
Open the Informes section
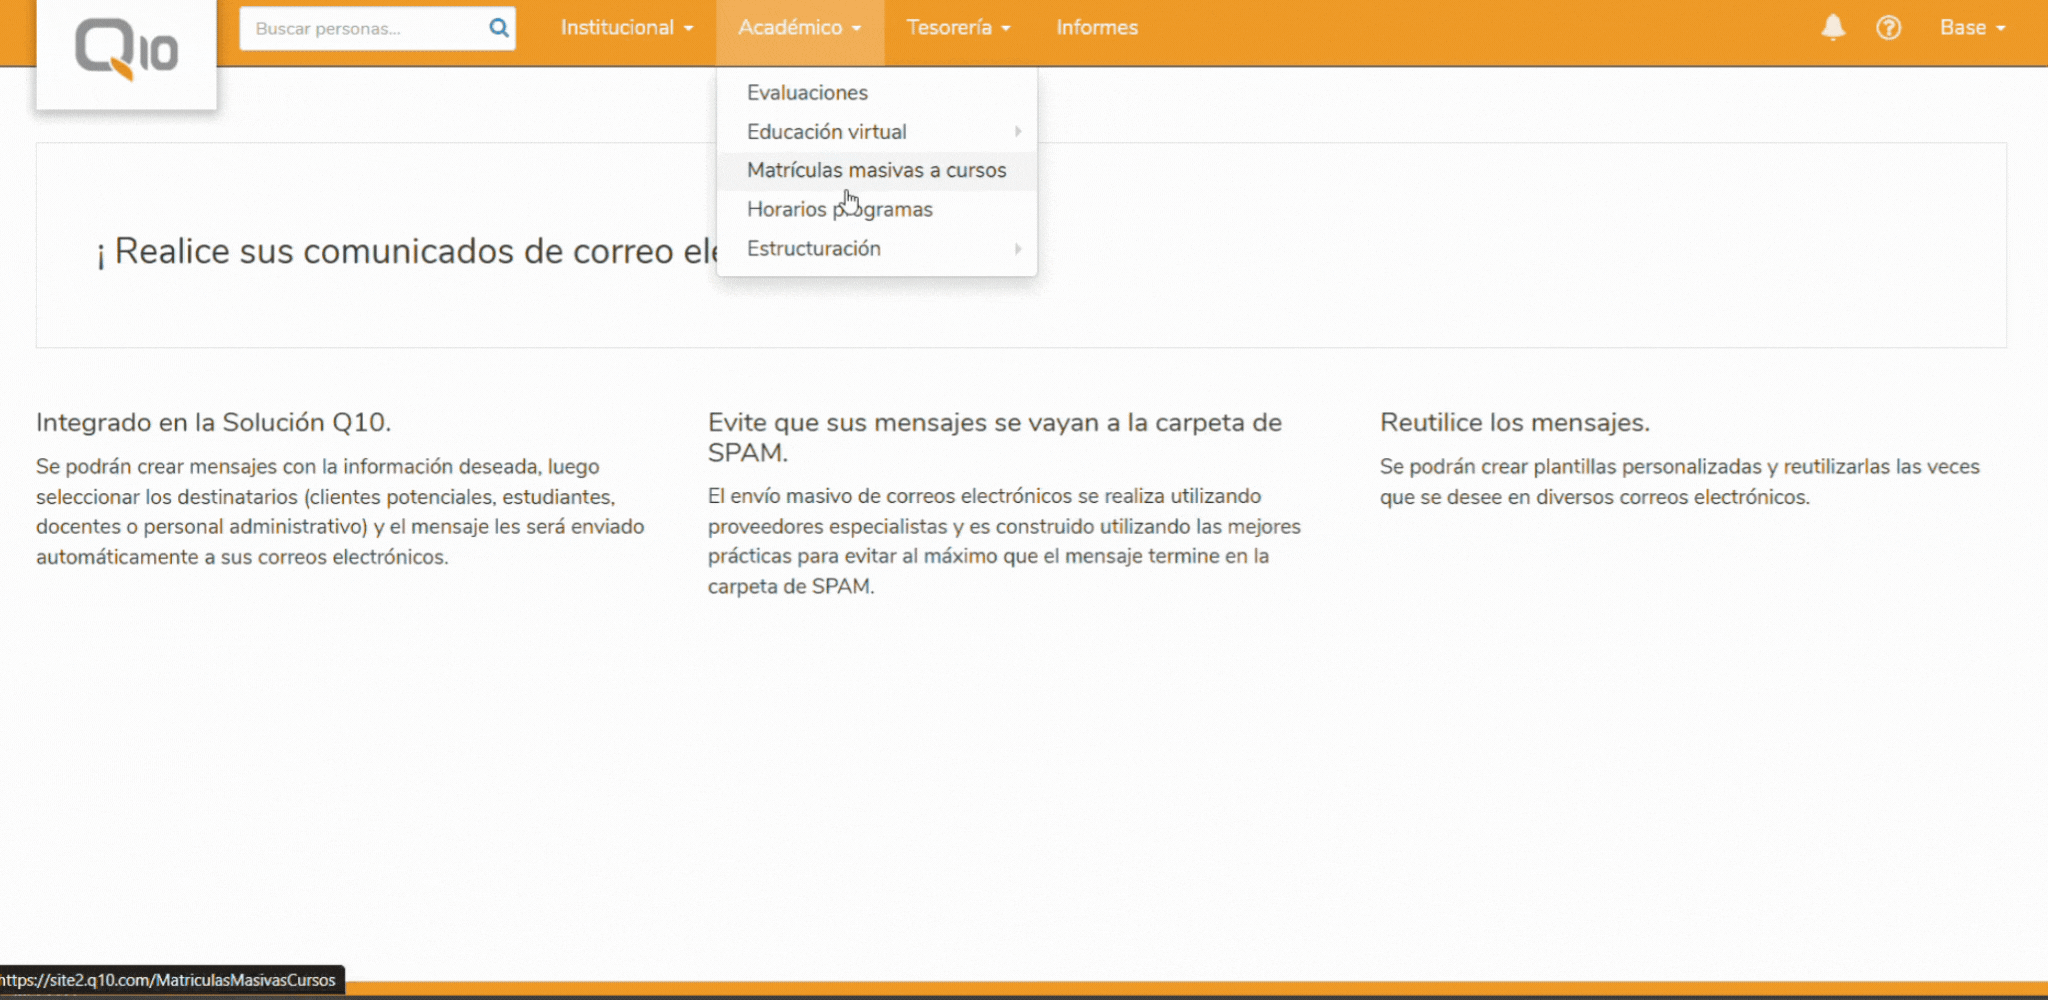[1097, 28]
